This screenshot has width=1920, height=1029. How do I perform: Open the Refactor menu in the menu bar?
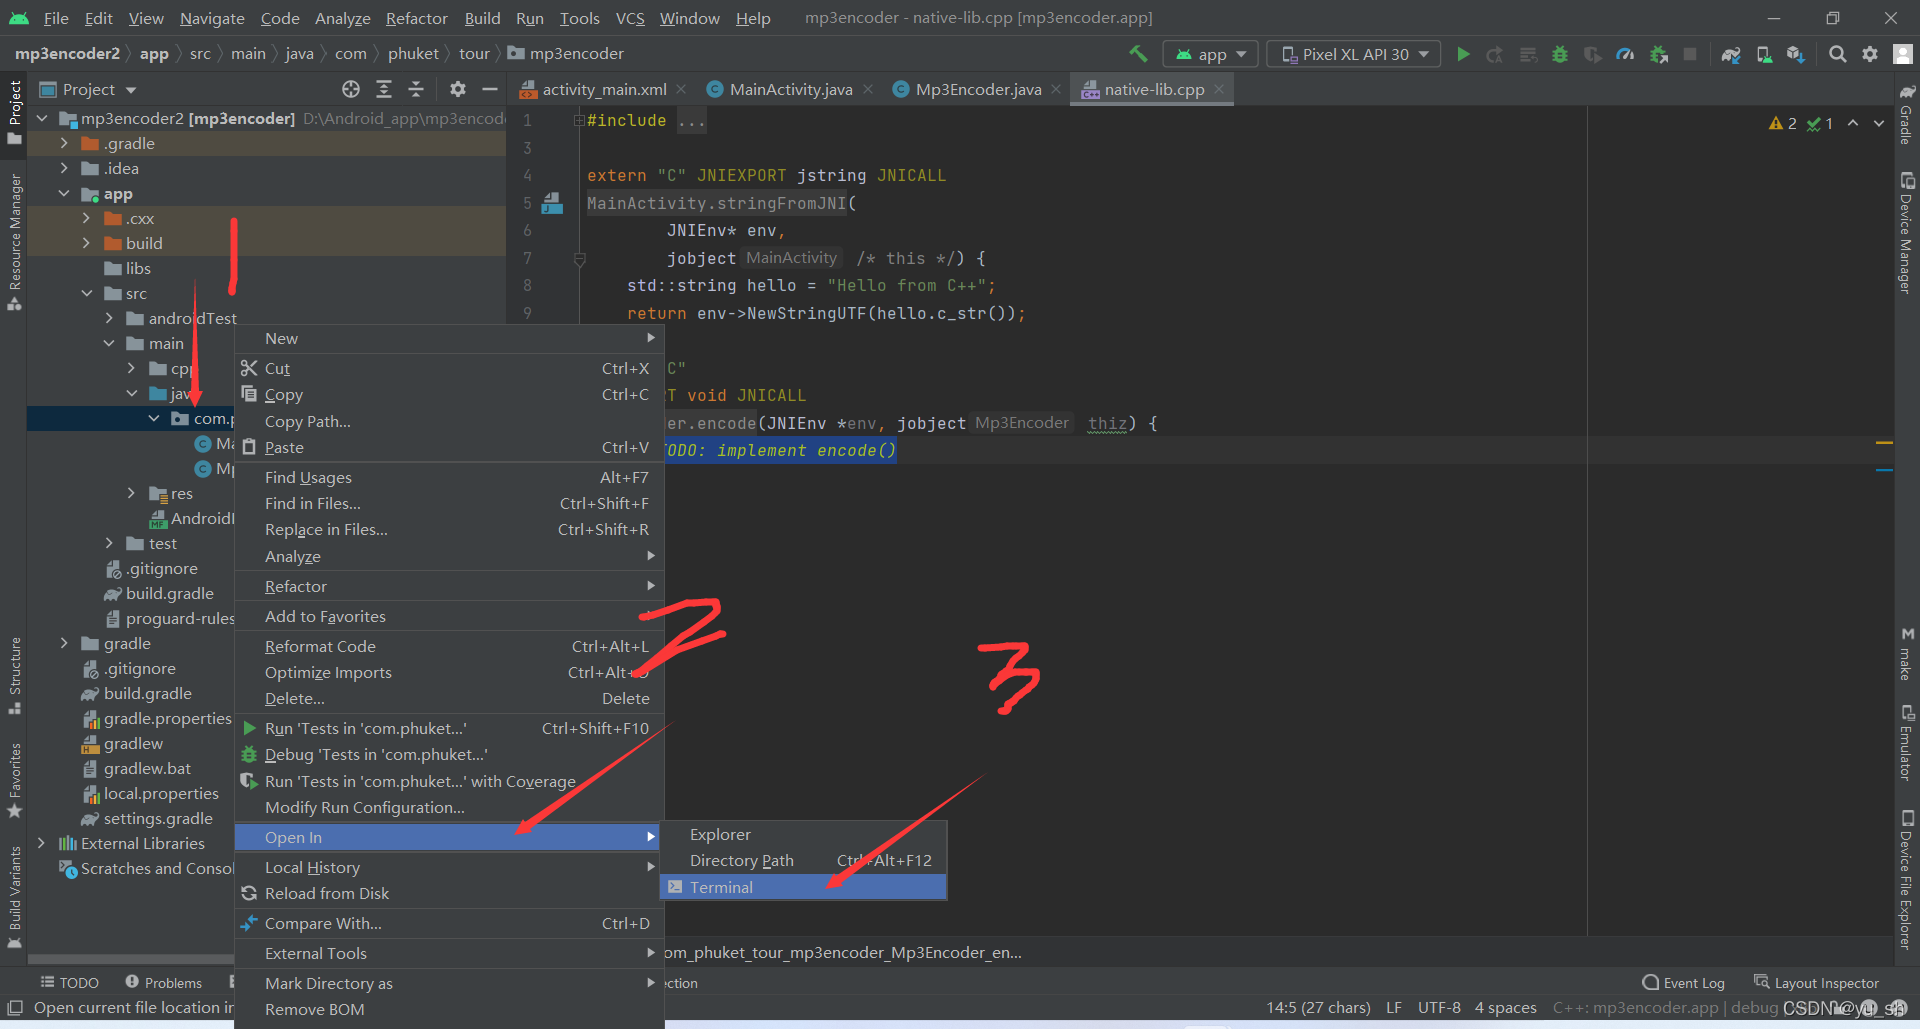pyautogui.click(x=416, y=18)
